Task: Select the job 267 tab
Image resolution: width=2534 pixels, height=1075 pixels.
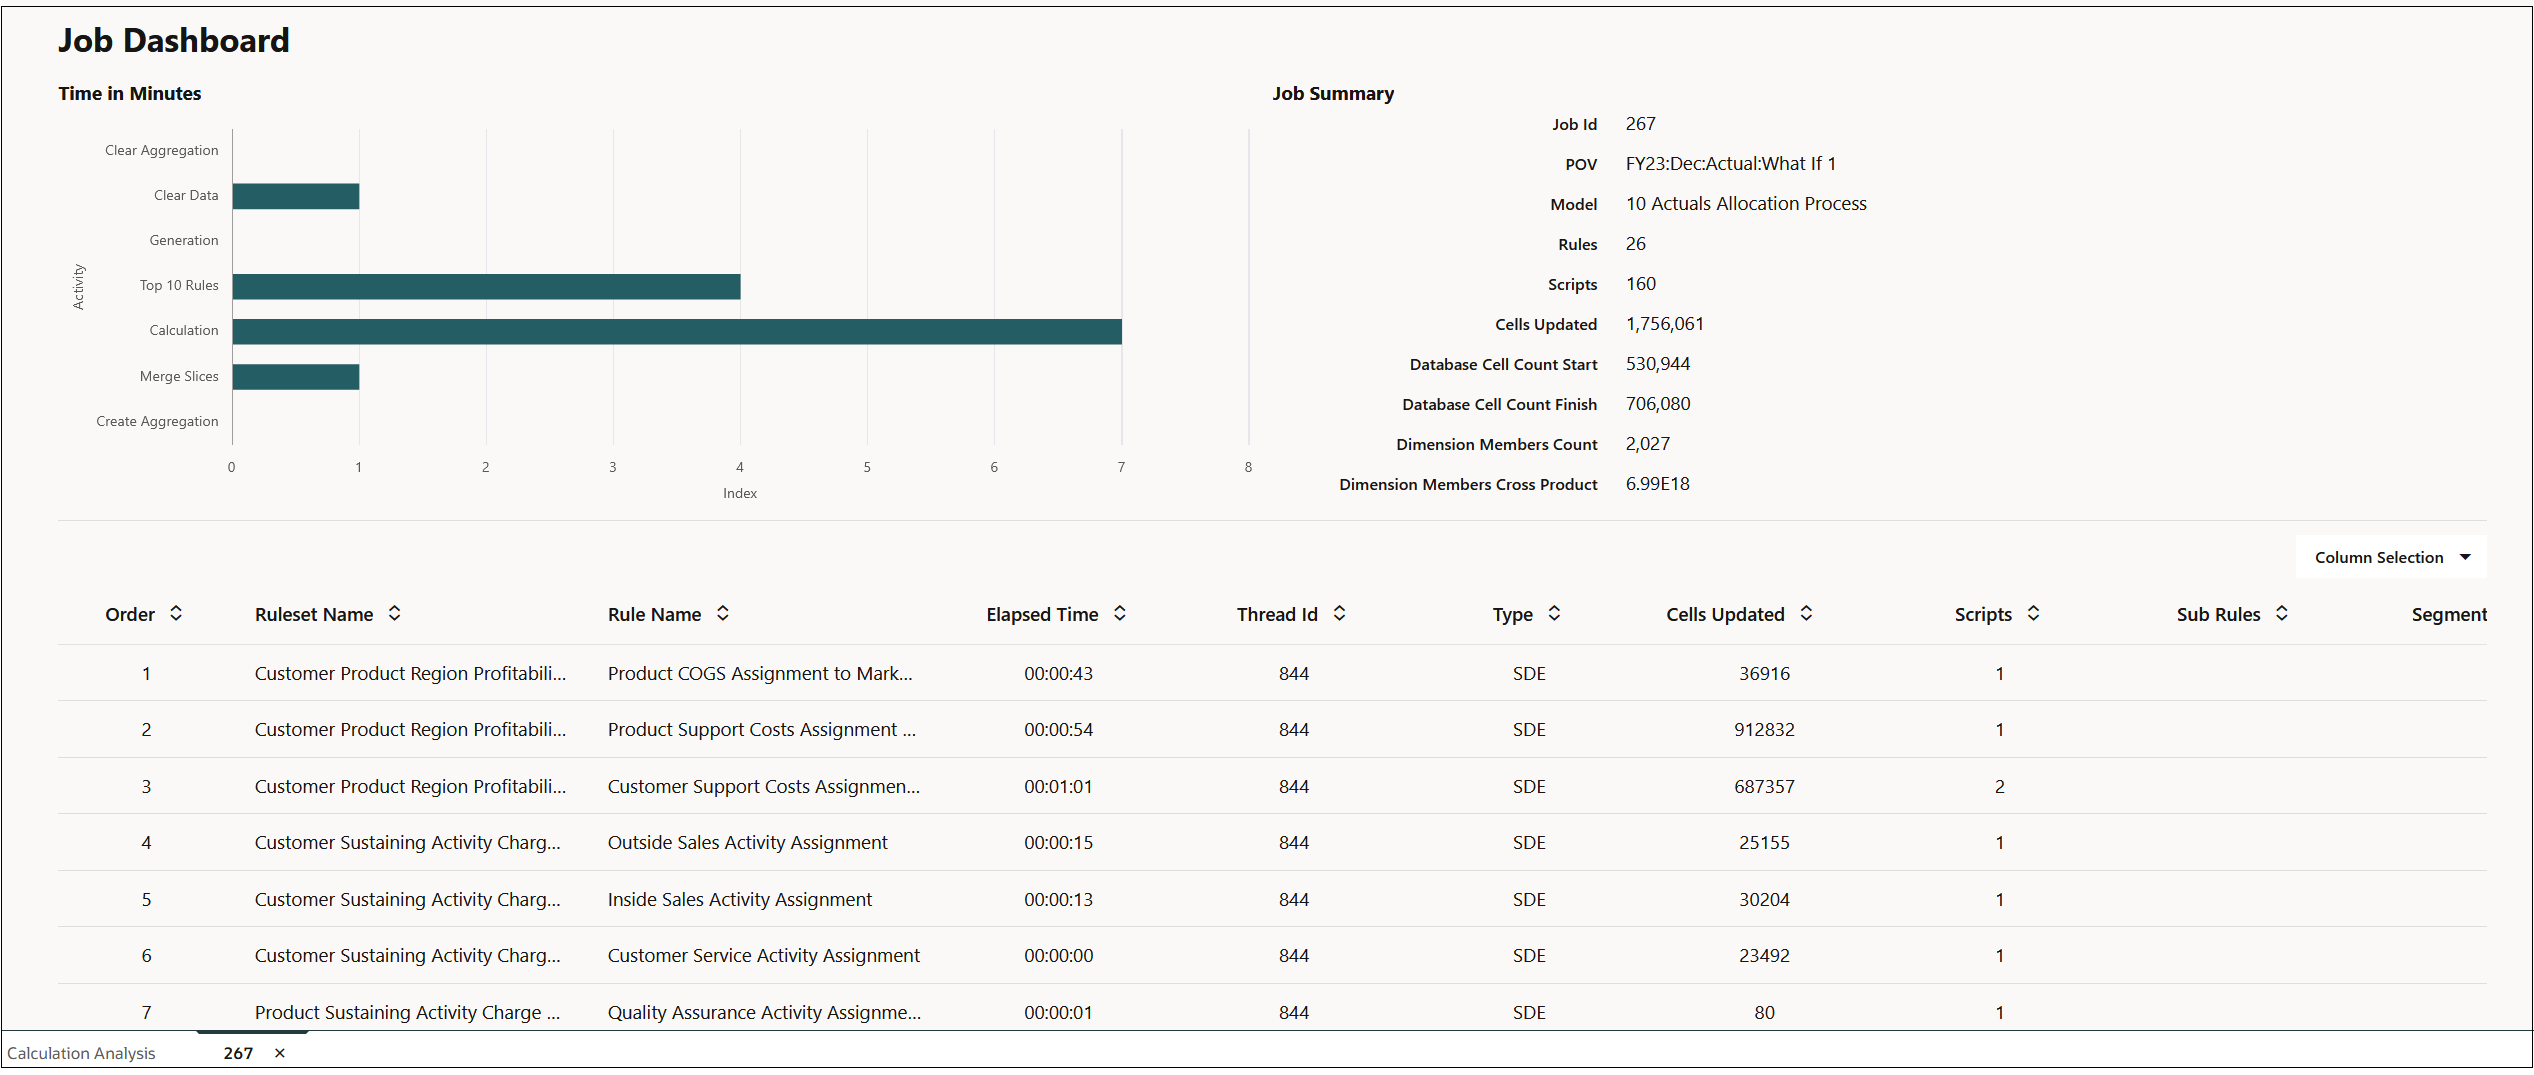Action: coord(237,1053)
